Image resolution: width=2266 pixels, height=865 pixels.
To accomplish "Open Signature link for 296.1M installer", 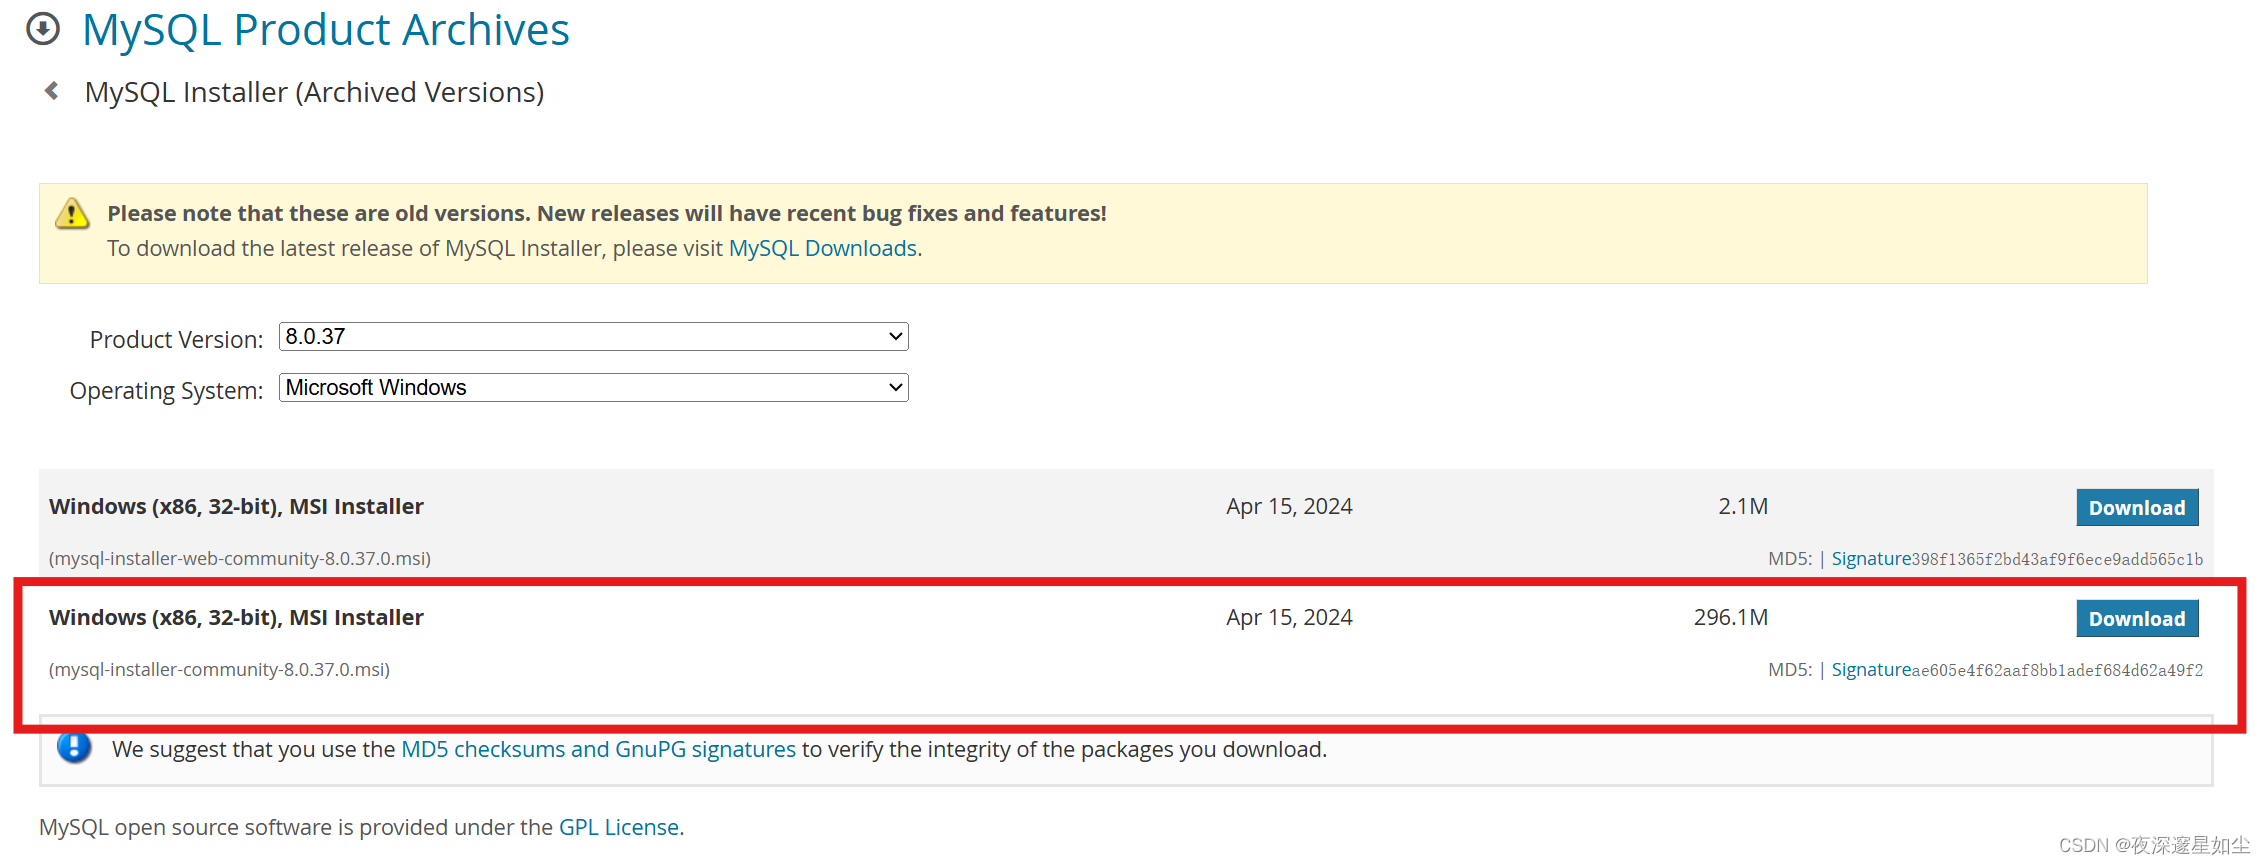I will pos(1871,670).
